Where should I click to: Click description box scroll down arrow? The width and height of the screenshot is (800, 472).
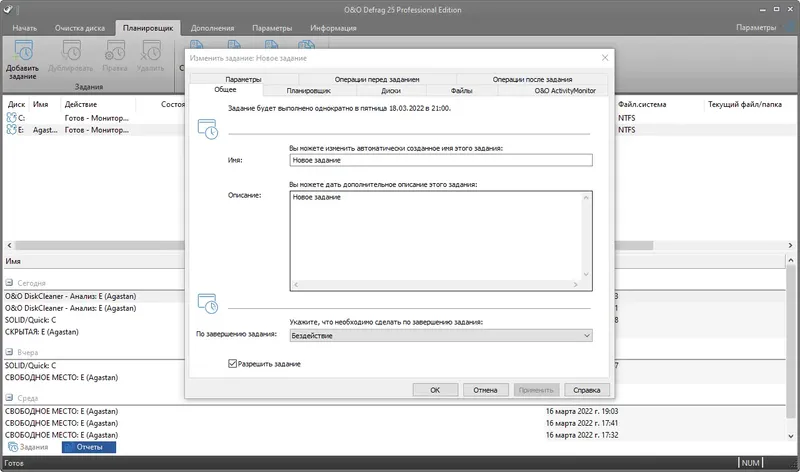[x=586, y=275]
